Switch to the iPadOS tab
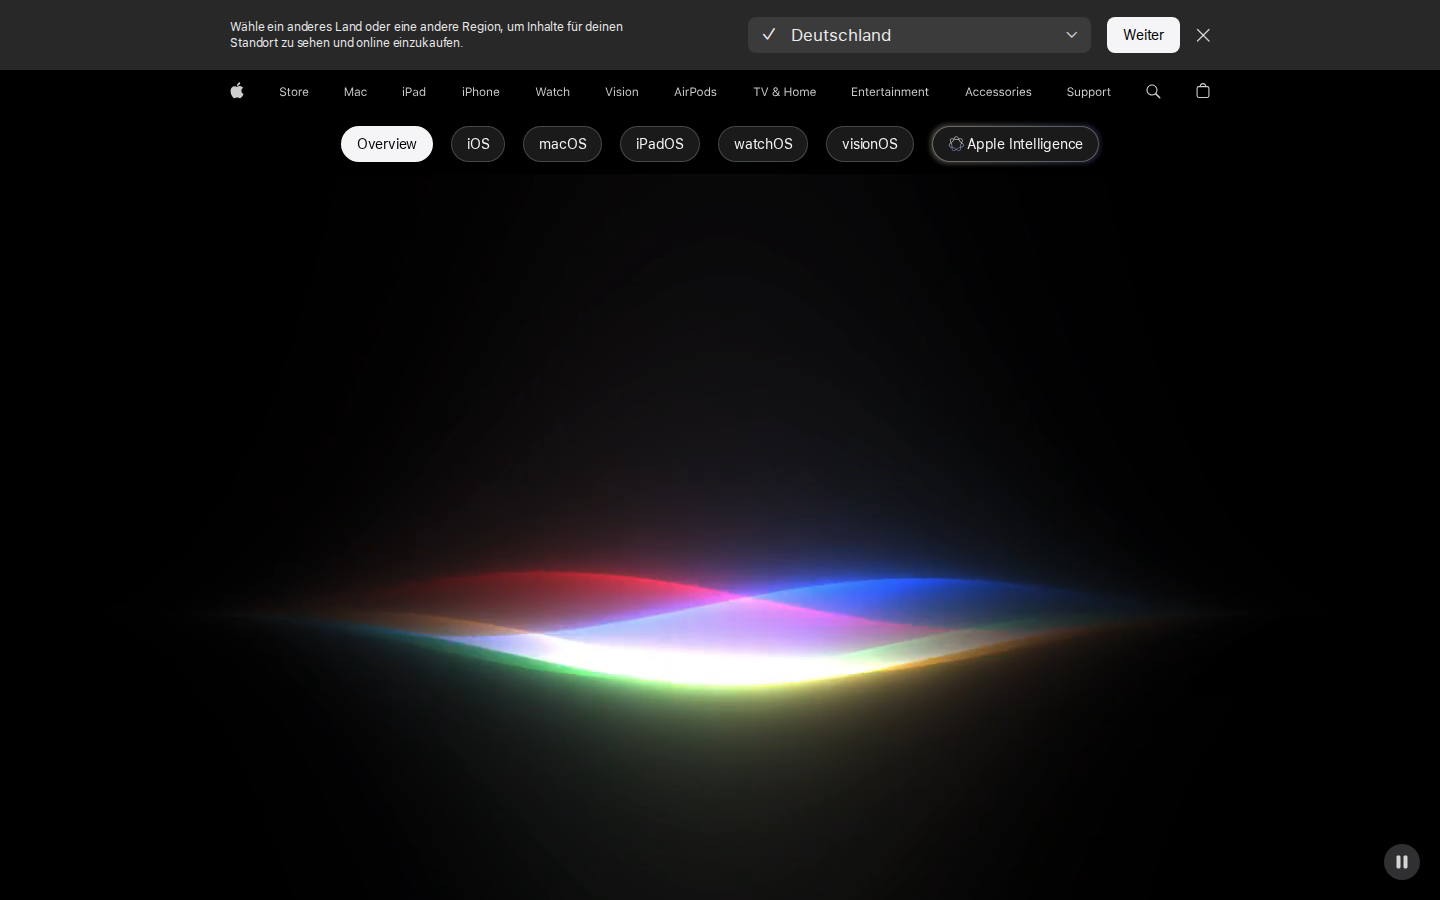 pyautogui.click(x=660, y=144)
